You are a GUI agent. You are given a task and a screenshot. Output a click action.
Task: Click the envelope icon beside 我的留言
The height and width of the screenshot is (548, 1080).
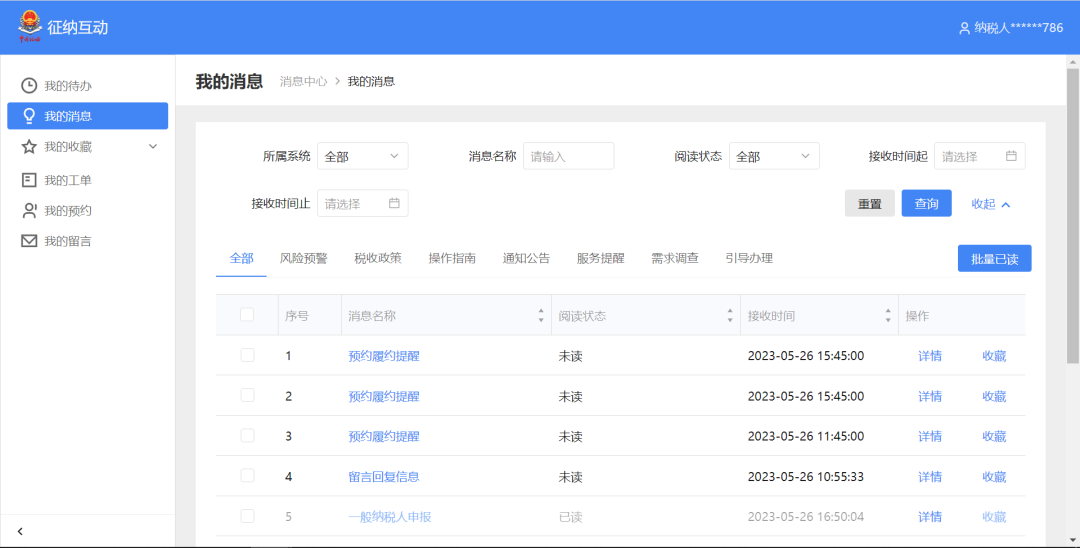tap(29, 241)
